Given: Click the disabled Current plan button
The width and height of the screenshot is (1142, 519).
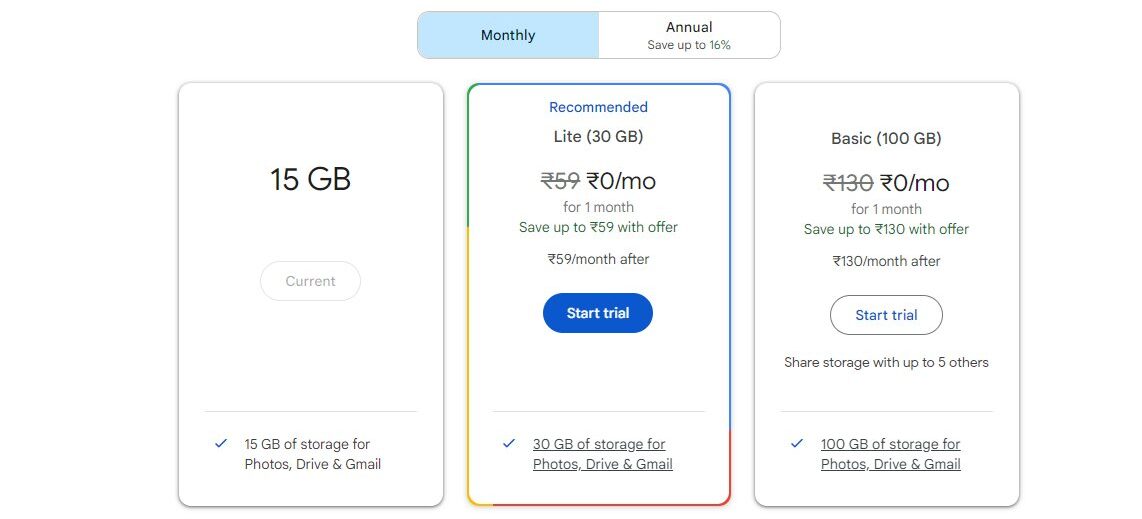Looking at the screenshot, I should 310,281.
